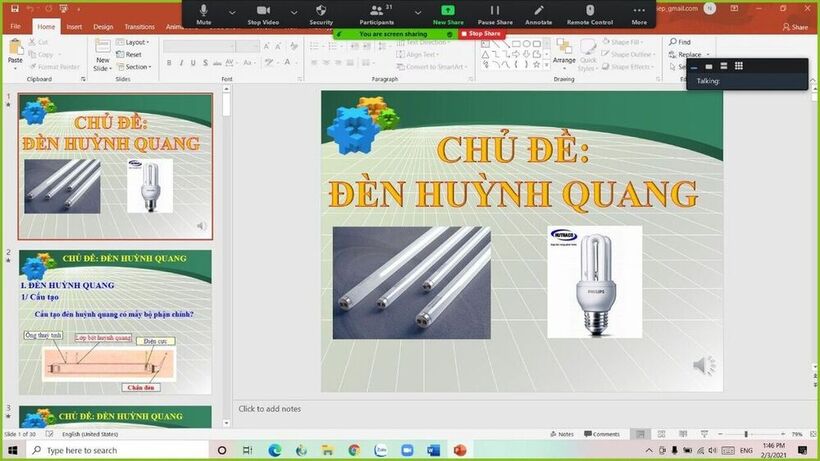Image resolution: width=820 pixels, height=461 pixels.
Task: Toggle the Notes pane in status bar
Action: point(562,434)
